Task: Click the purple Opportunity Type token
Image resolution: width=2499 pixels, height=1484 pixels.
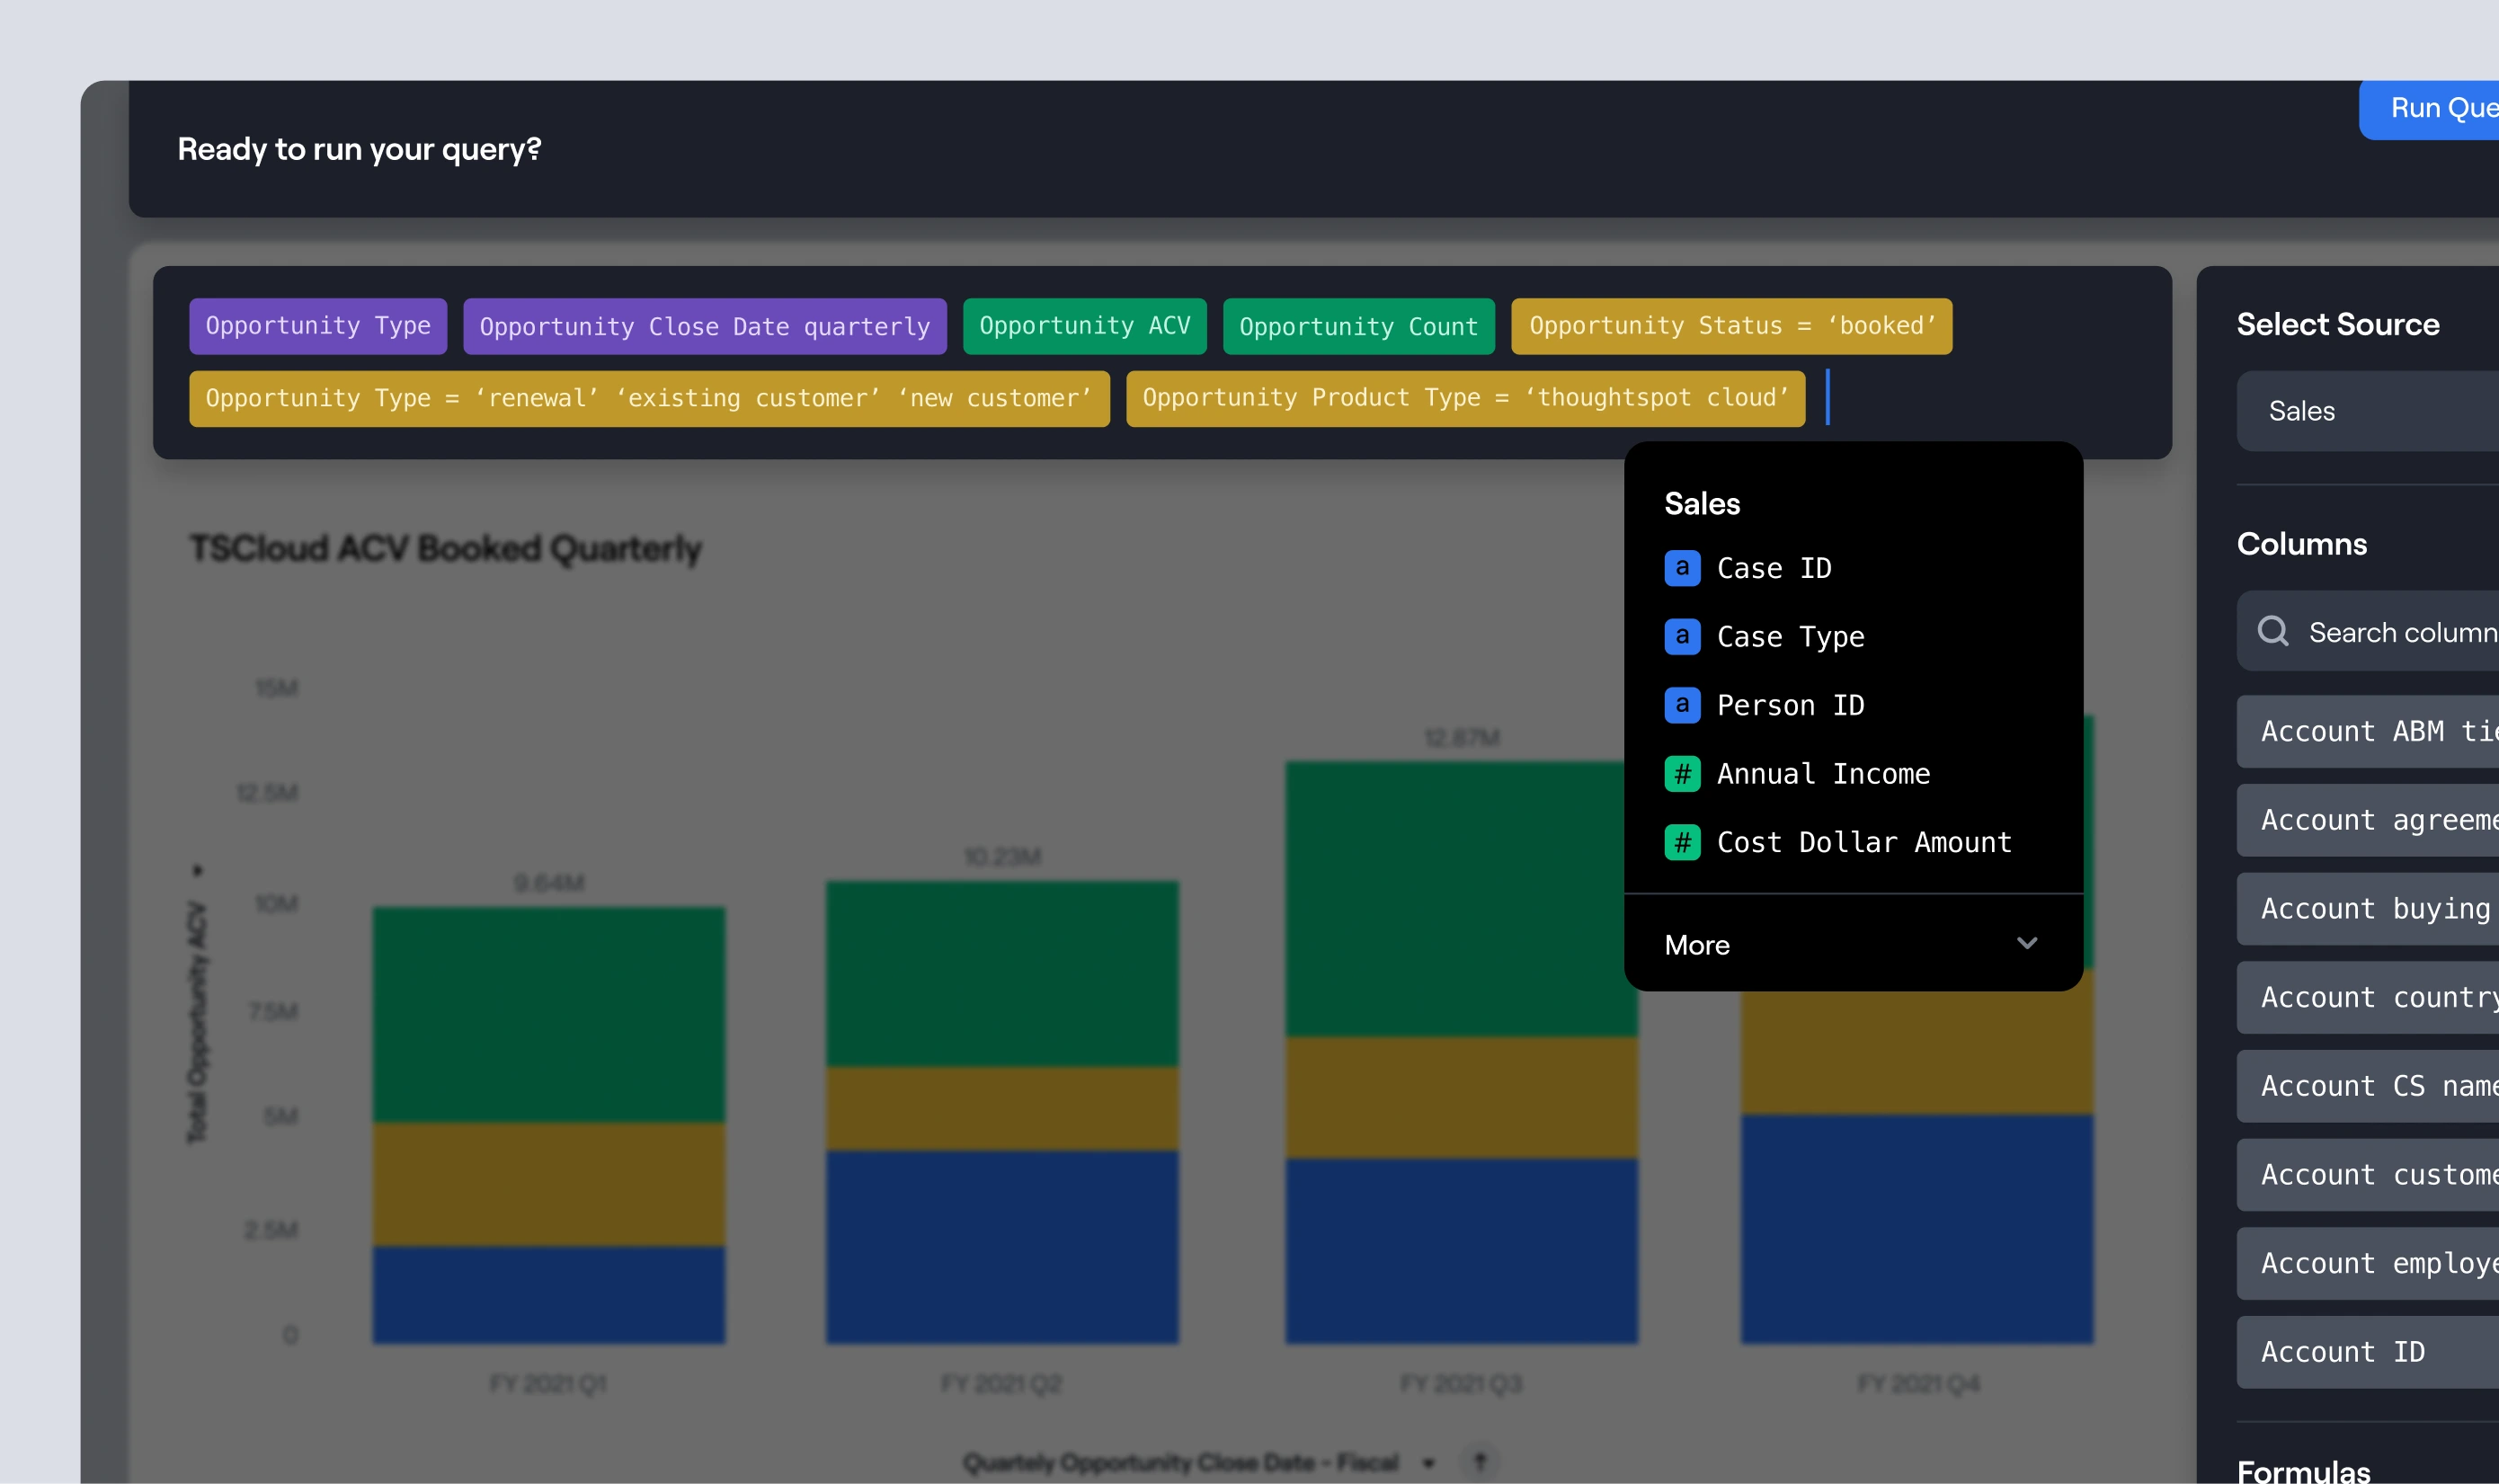Action: click(x=318, y=326)
